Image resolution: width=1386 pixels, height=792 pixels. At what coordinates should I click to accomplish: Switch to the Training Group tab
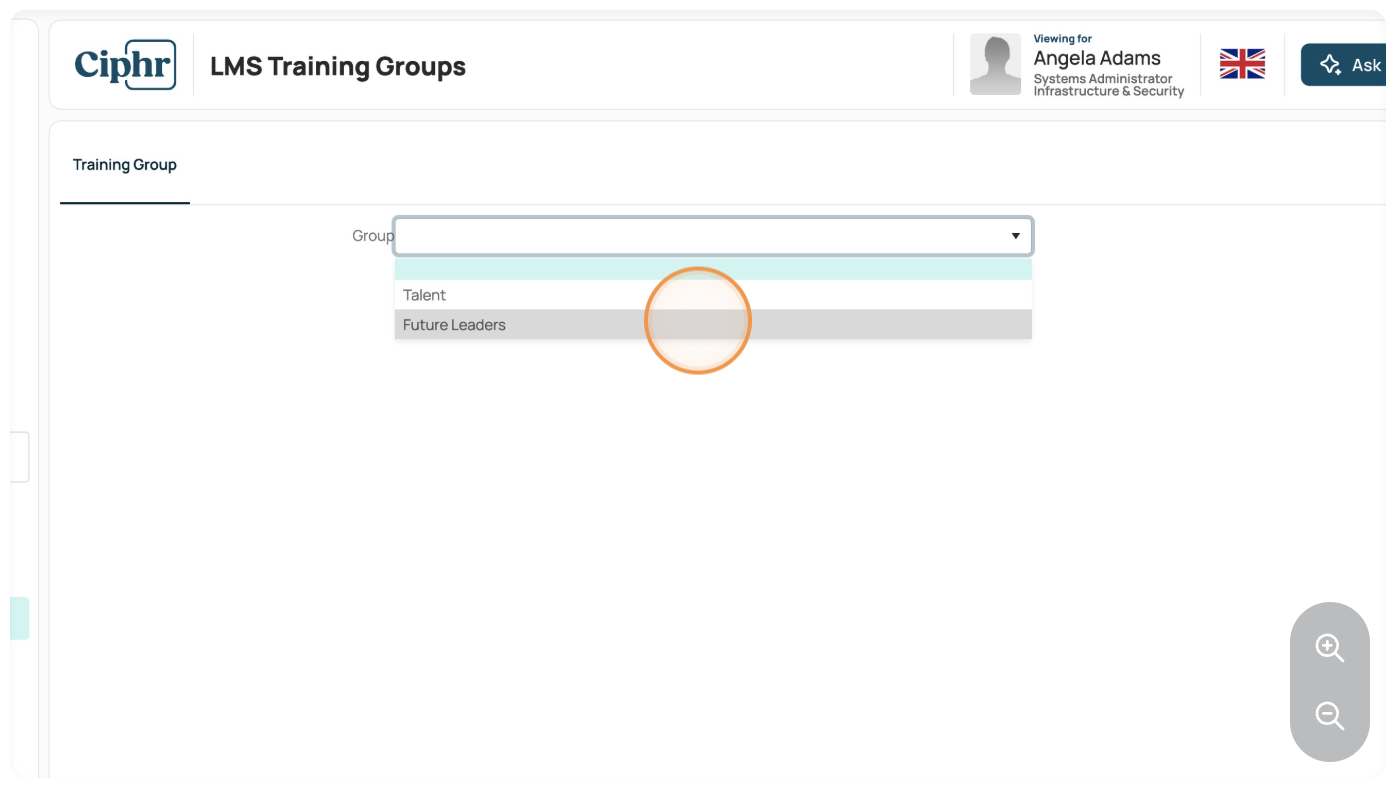tap(125, 165)
